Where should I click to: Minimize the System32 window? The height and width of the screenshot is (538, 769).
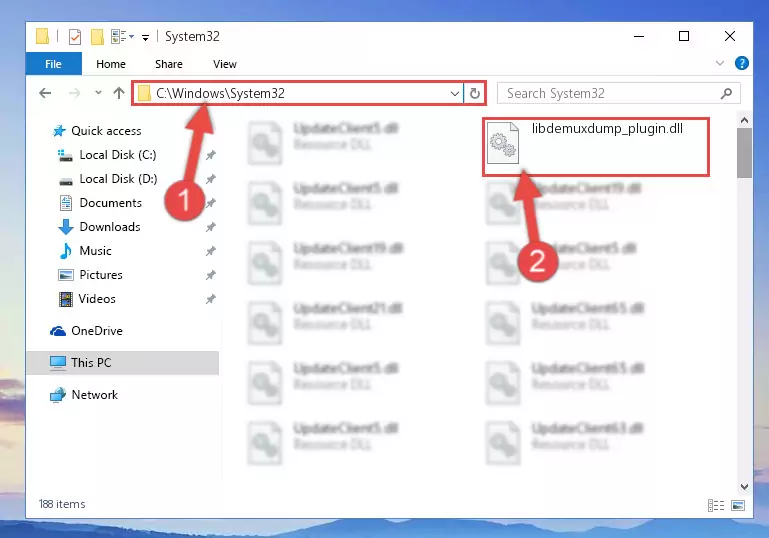639,36
